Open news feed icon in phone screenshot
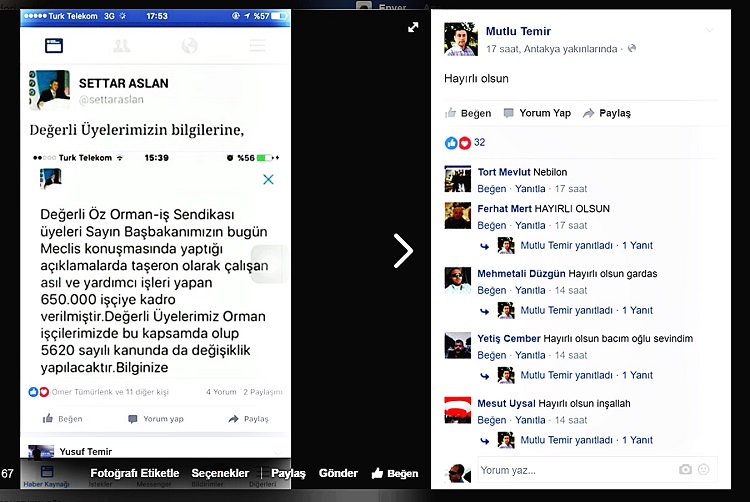This screenshot has height=502, width=750. coord(54,46)
